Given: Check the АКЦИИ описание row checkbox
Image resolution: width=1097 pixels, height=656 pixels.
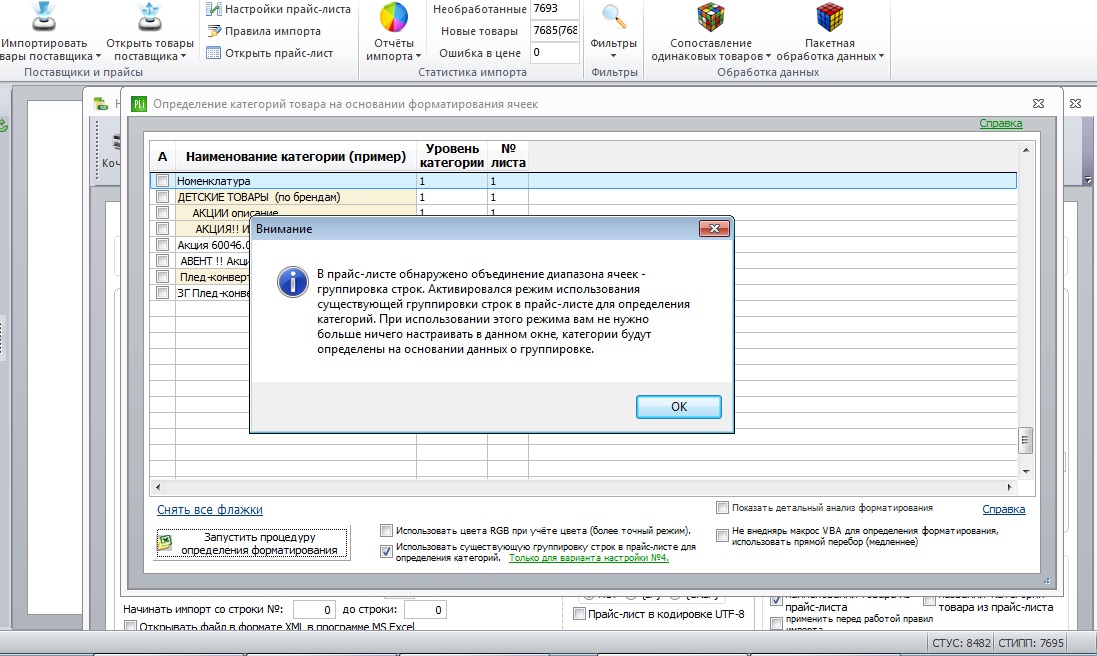Looking at the screenshot, I should coord(162,213).
